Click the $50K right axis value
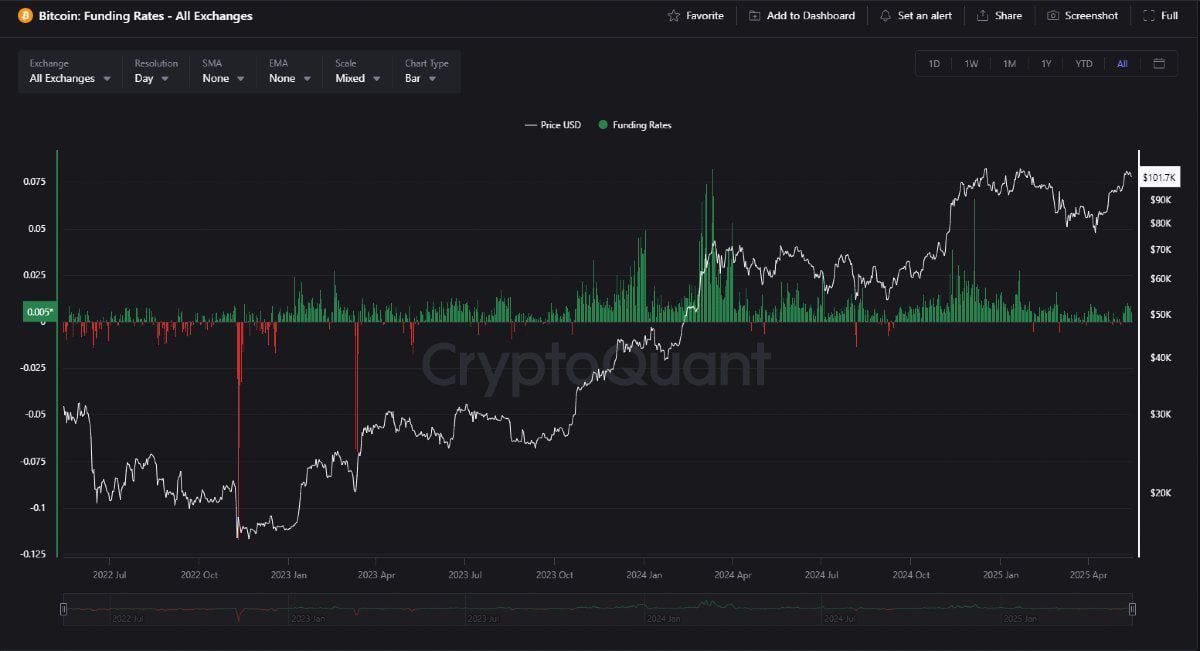 1160,315
